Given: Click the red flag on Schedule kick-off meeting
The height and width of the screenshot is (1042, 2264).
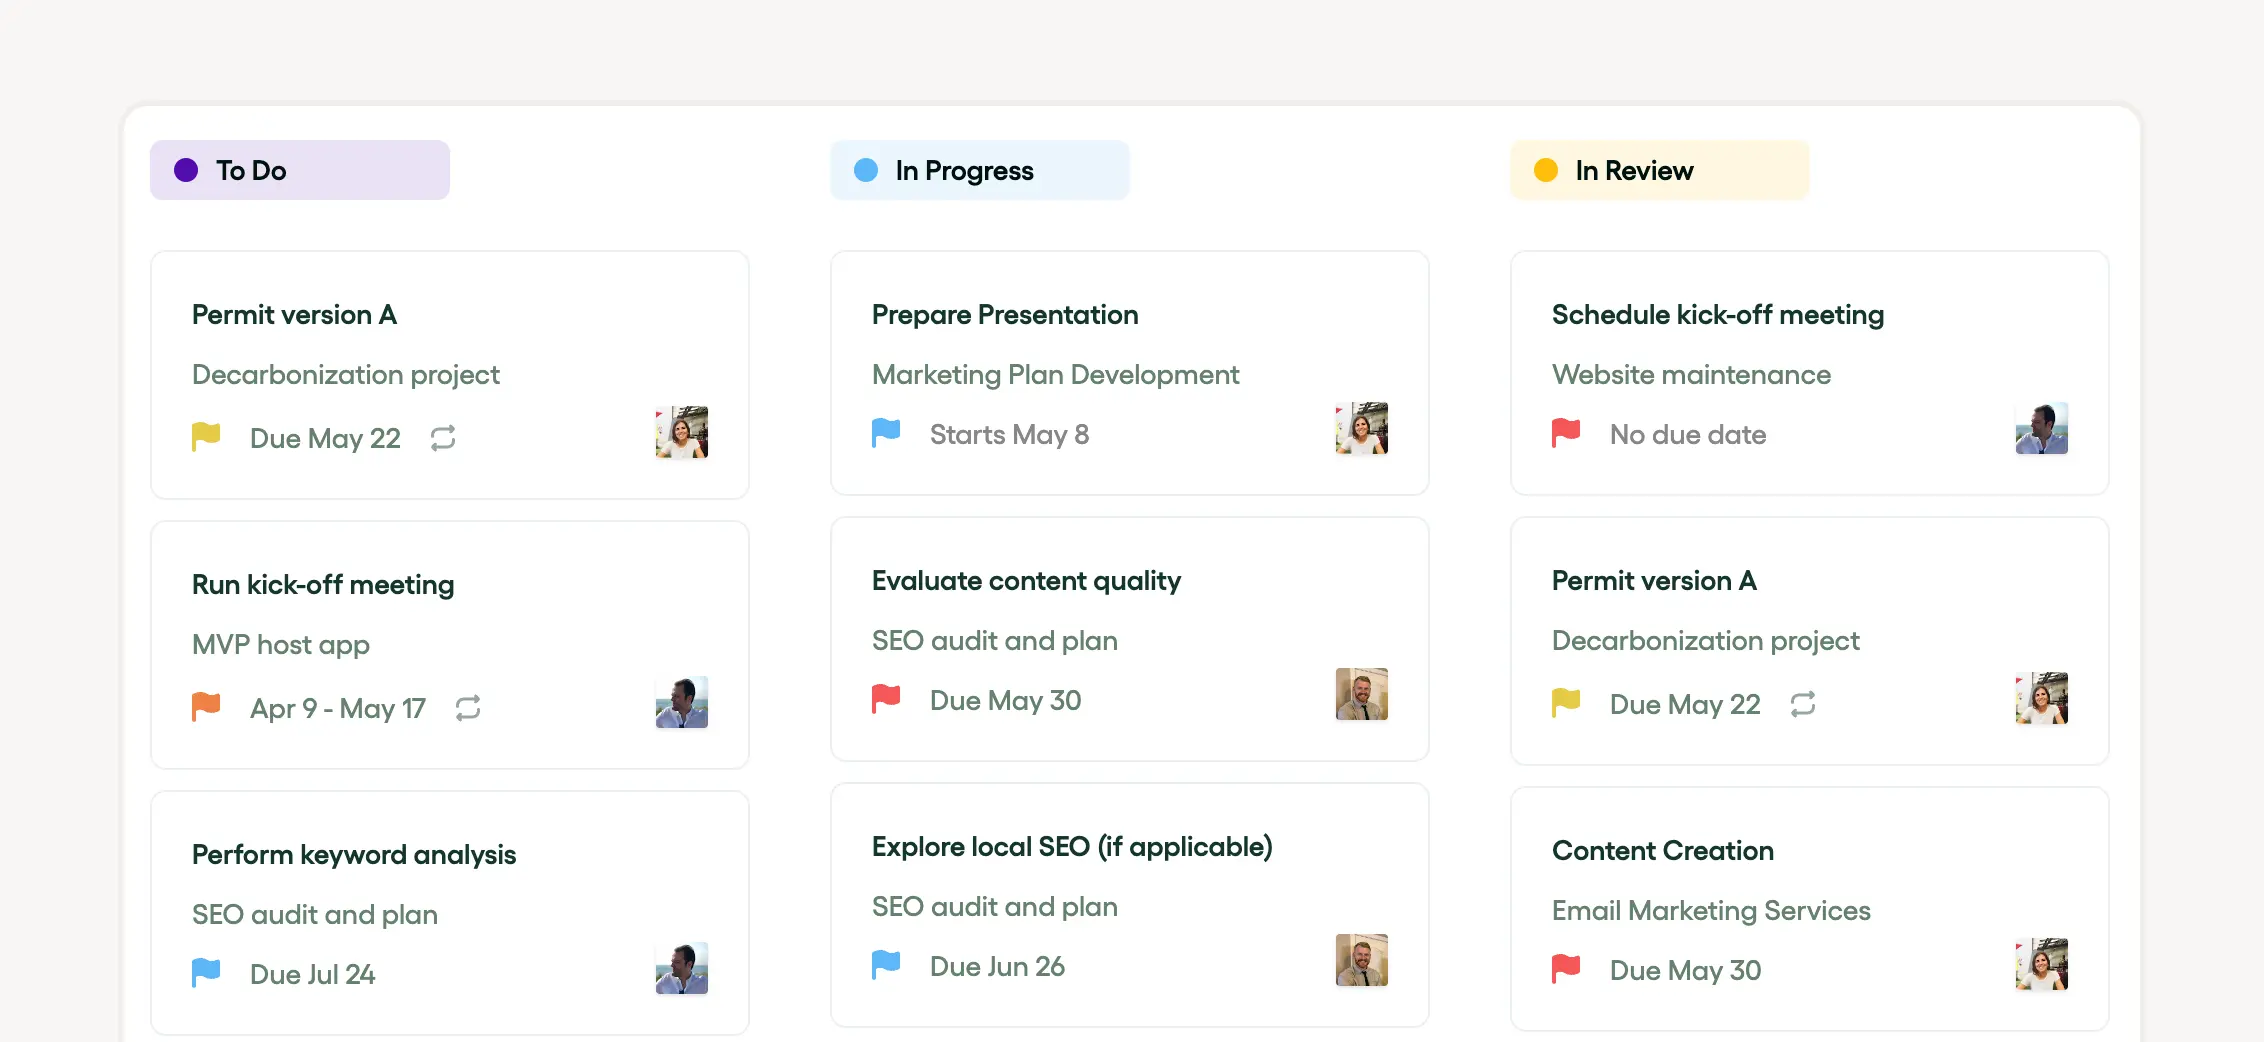Looking at the screenshot, I should (1566, 433).
